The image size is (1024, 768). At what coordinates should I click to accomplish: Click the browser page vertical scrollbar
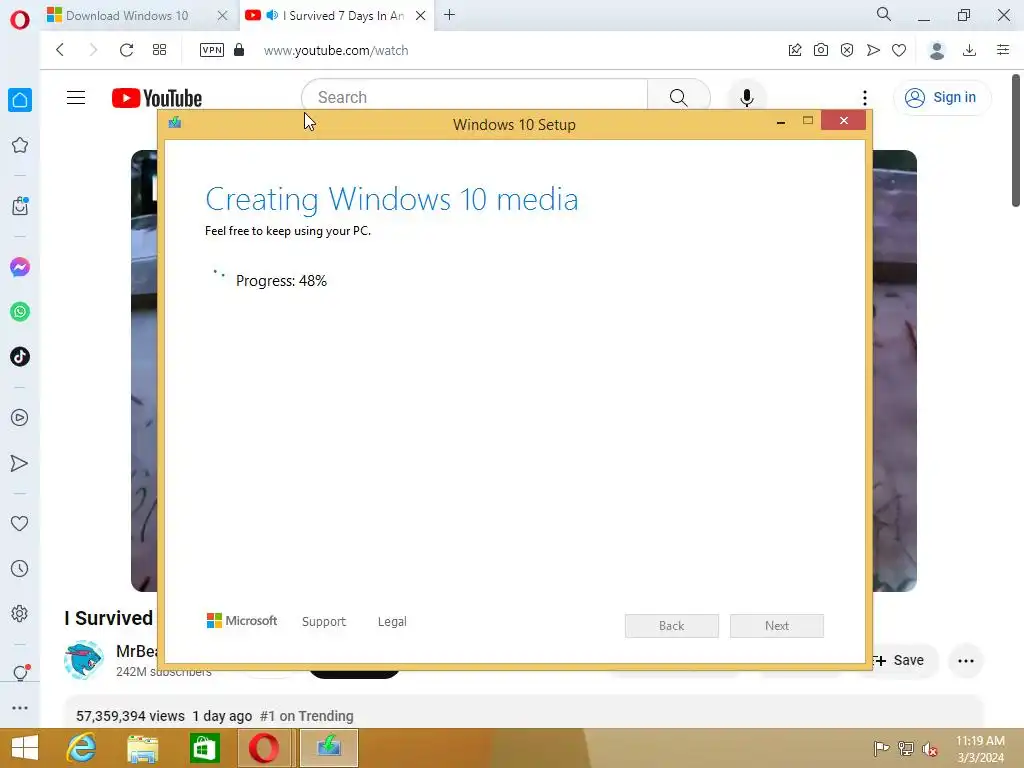coord(1016,141)
